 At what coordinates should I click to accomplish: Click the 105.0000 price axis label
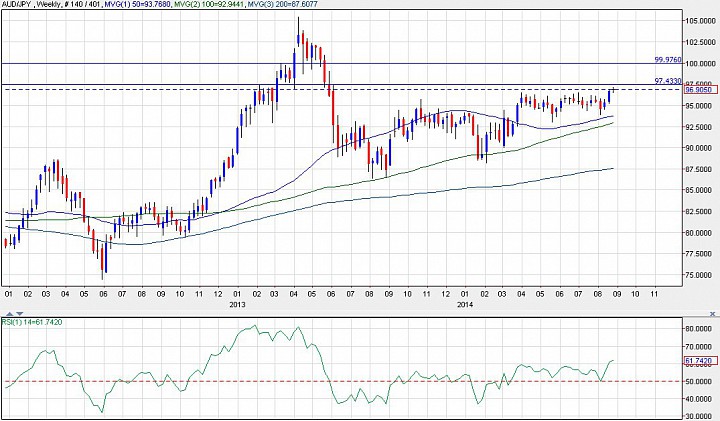click(700, 21)
